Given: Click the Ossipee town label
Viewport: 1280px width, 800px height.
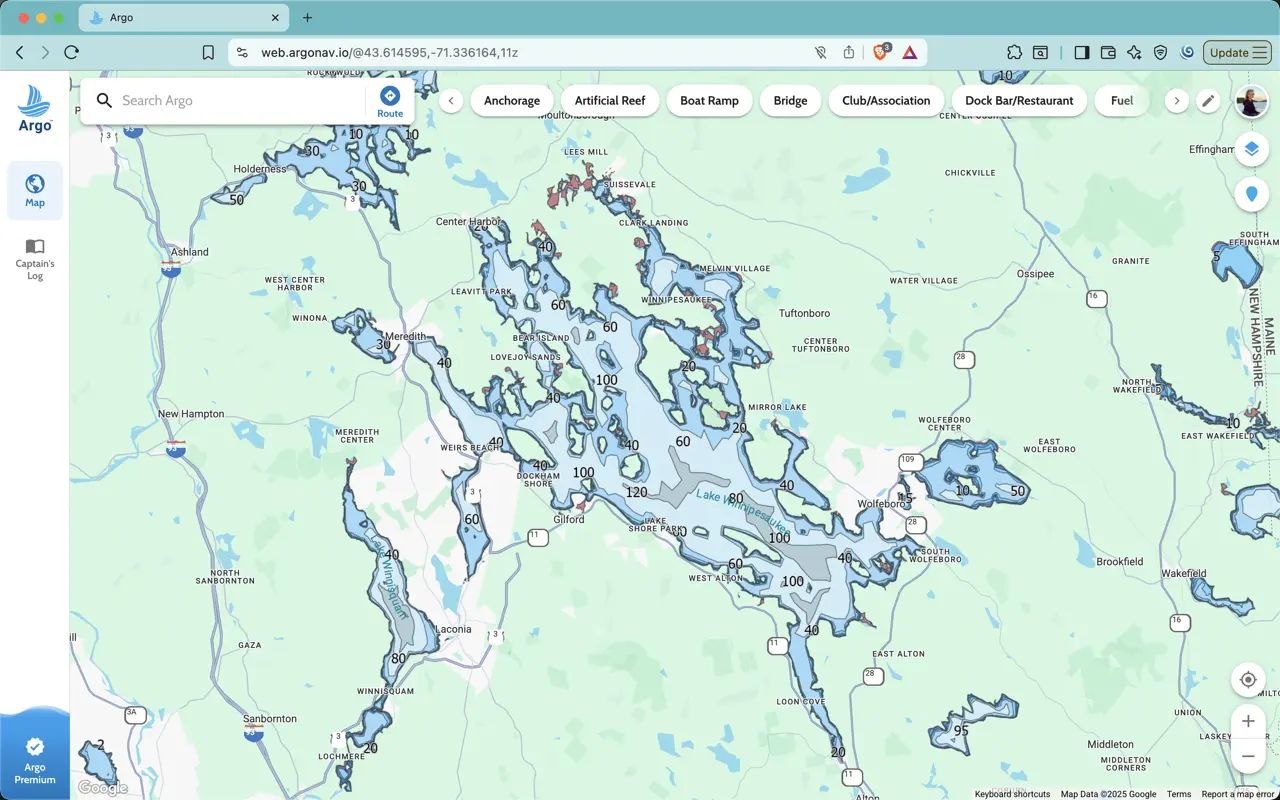Looking at the screenshot, I should click(x=1035, y=273).
